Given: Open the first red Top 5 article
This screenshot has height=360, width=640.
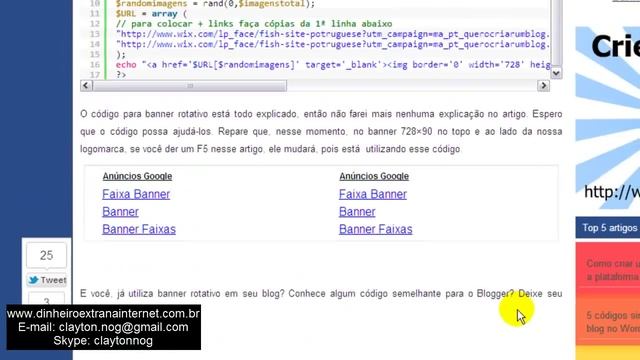Looking at the screenshot, I should coord(608,270).
